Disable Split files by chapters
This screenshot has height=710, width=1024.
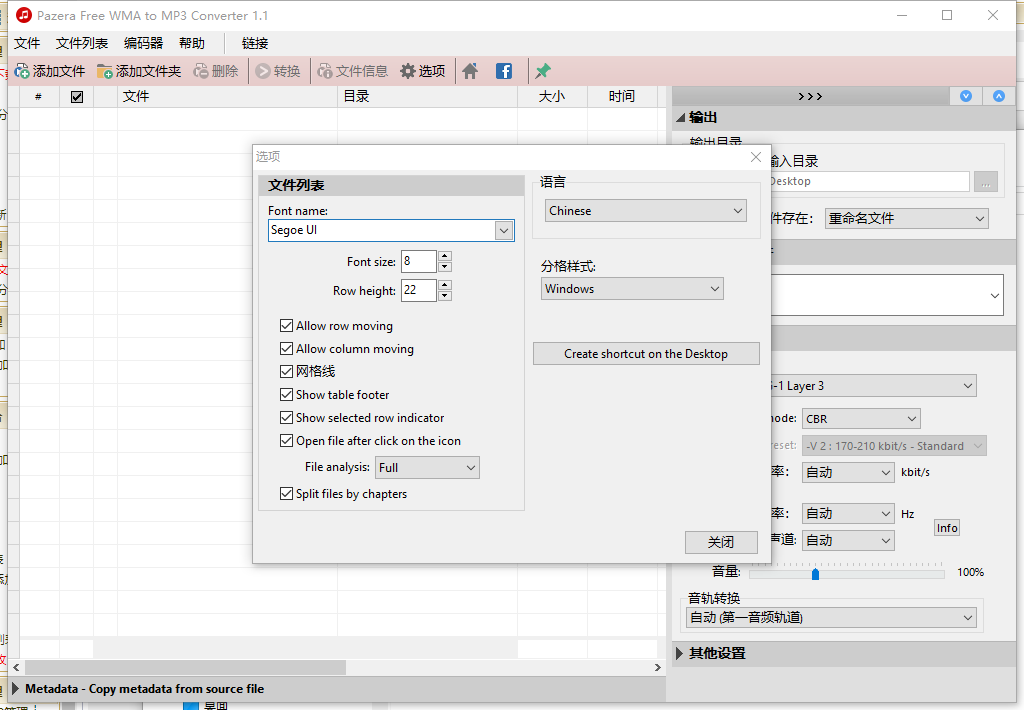(287, 494)
